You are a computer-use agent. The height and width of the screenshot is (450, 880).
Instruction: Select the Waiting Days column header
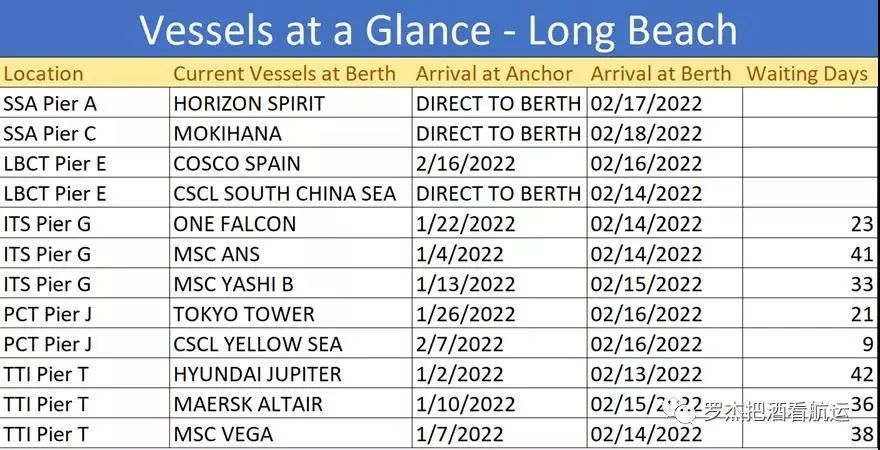click(807, 74)
